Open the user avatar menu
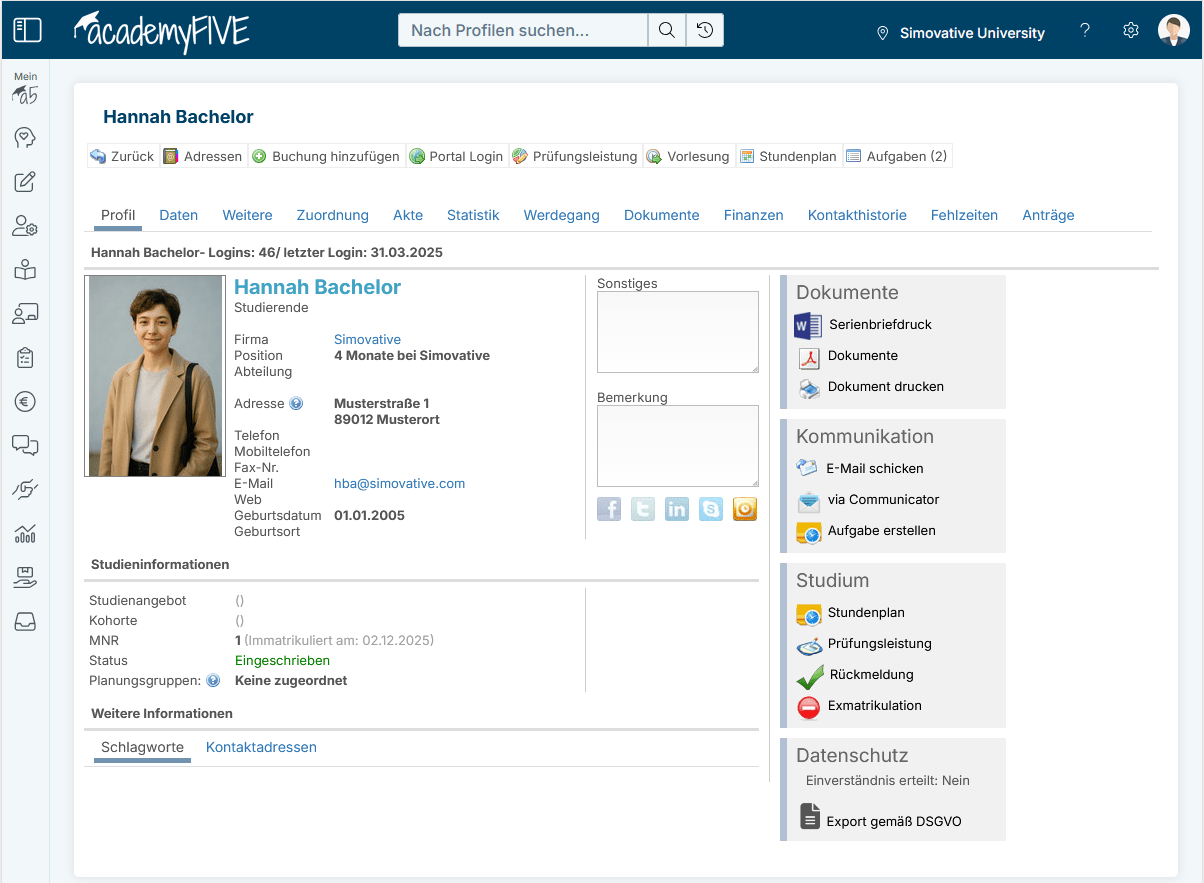1204x883 pixels. [x=1173, y=31]
